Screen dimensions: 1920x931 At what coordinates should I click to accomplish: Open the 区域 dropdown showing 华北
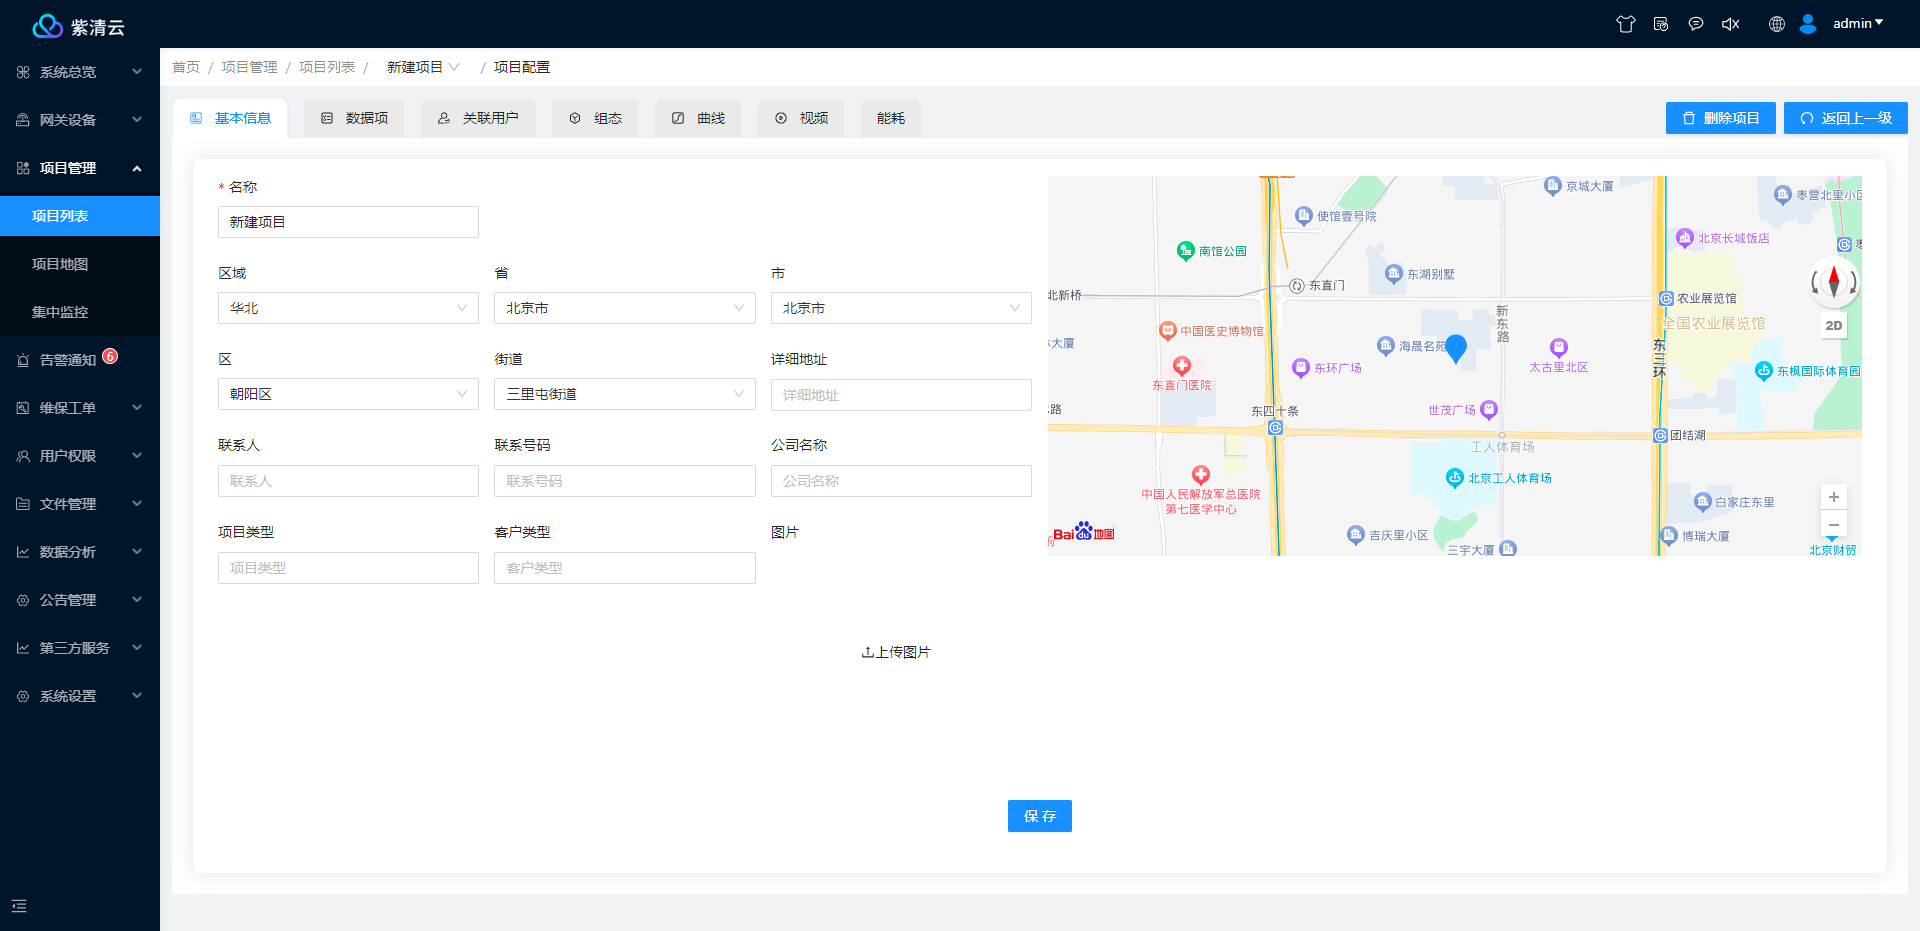pos(348,308)
